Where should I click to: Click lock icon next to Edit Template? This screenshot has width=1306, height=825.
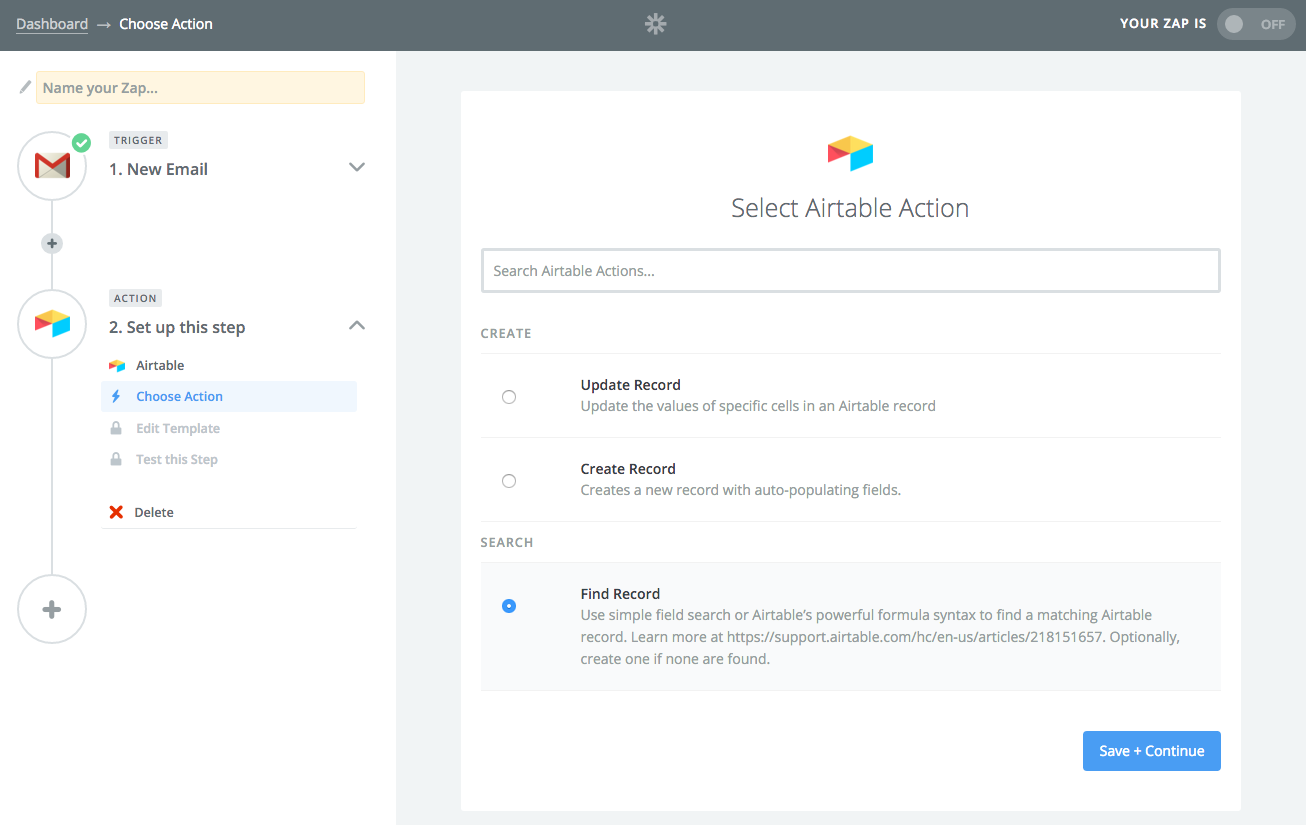[116, 428]
